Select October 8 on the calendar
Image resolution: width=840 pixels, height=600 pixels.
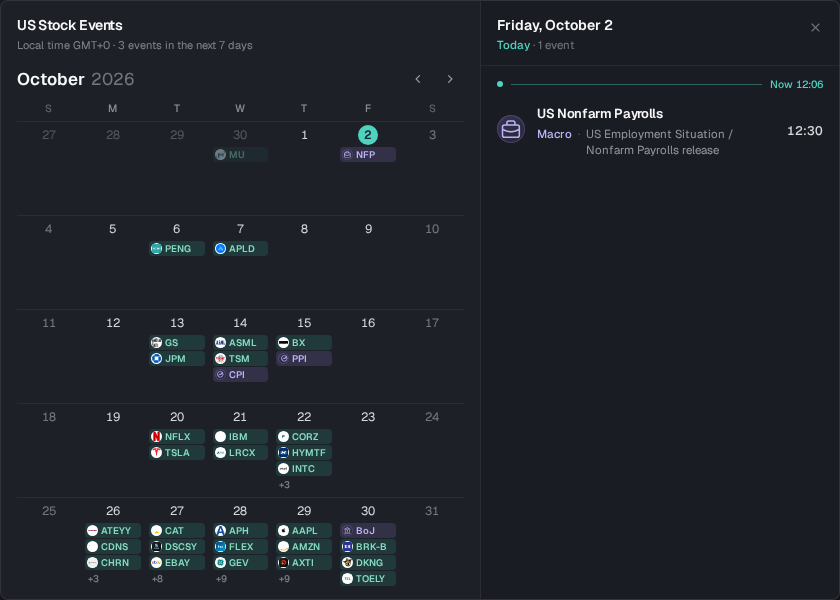pyautogui.click(x=304, y=229)
